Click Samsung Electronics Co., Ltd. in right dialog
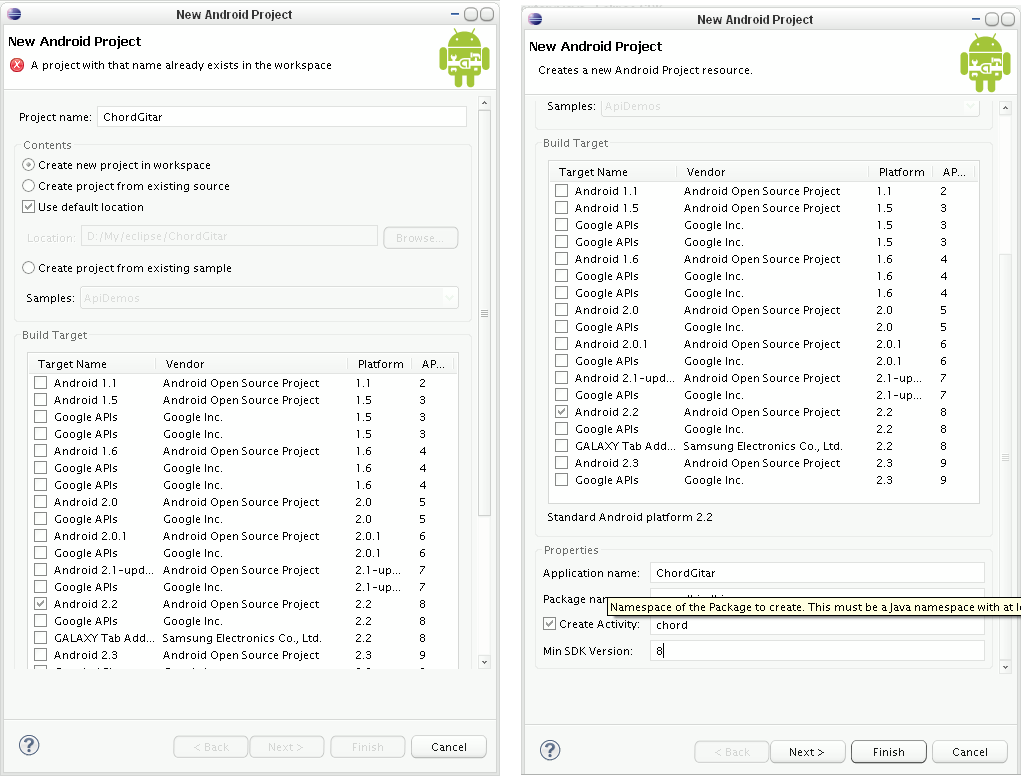 (763, 446)
